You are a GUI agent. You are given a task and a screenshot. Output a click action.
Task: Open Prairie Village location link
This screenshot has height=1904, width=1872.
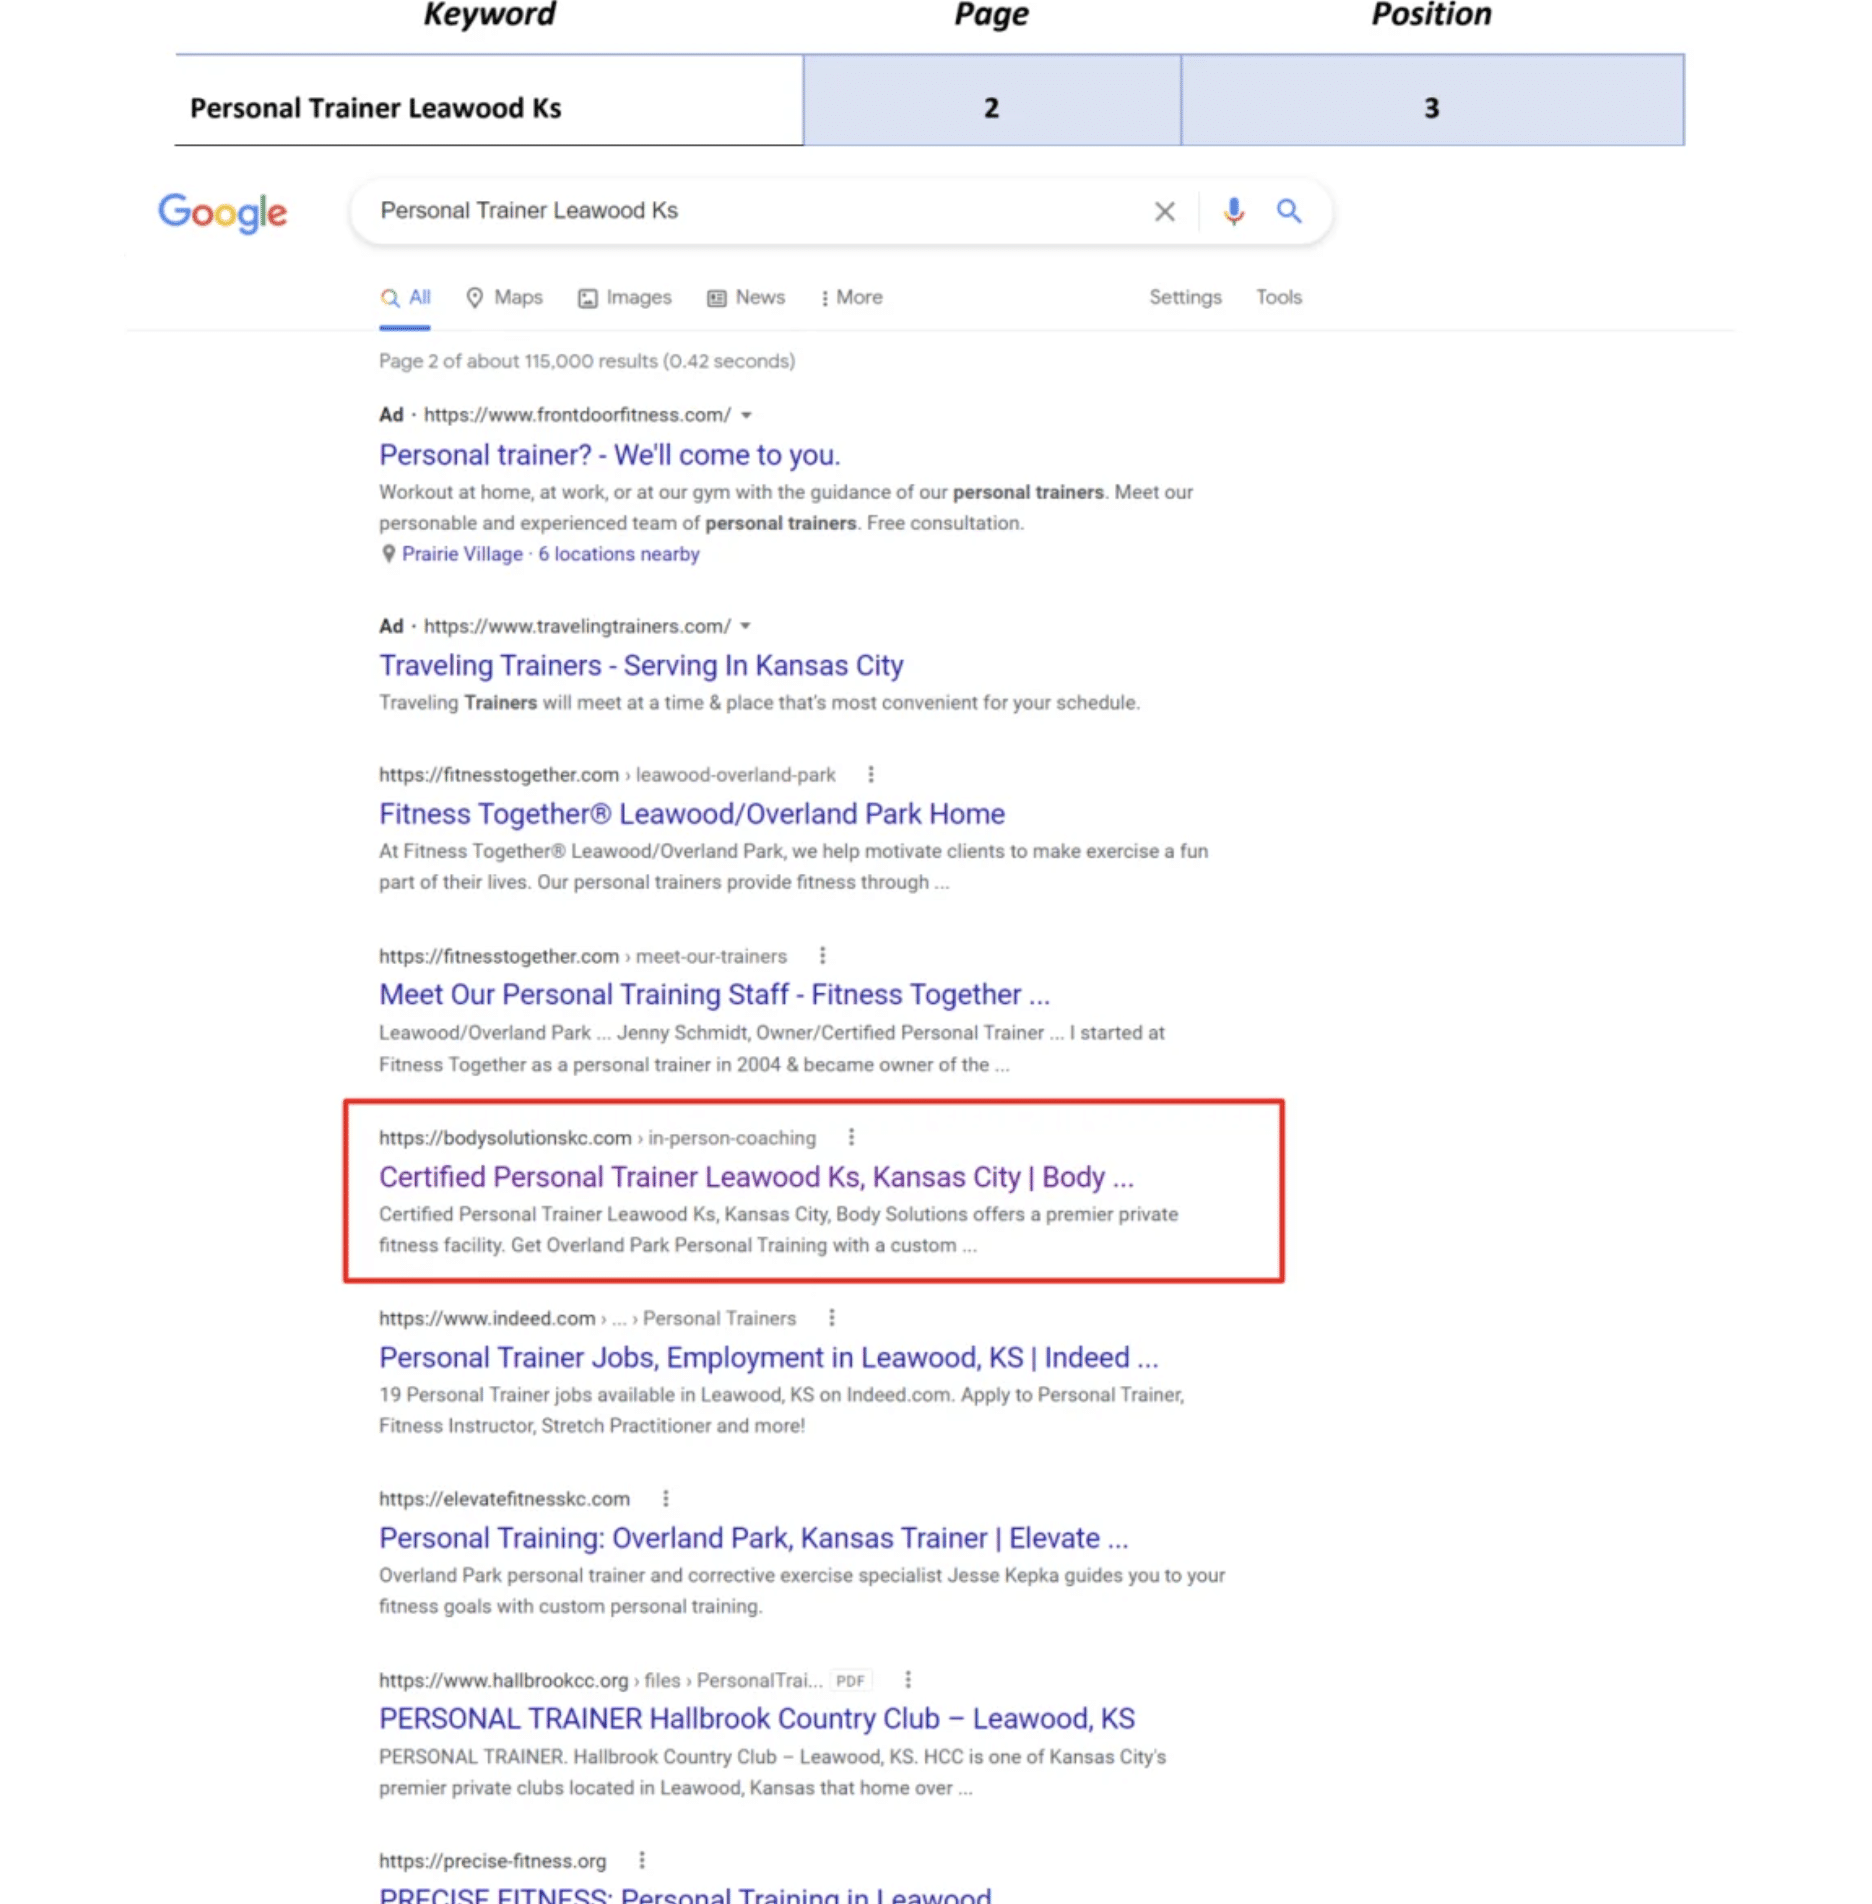(462, 554)
